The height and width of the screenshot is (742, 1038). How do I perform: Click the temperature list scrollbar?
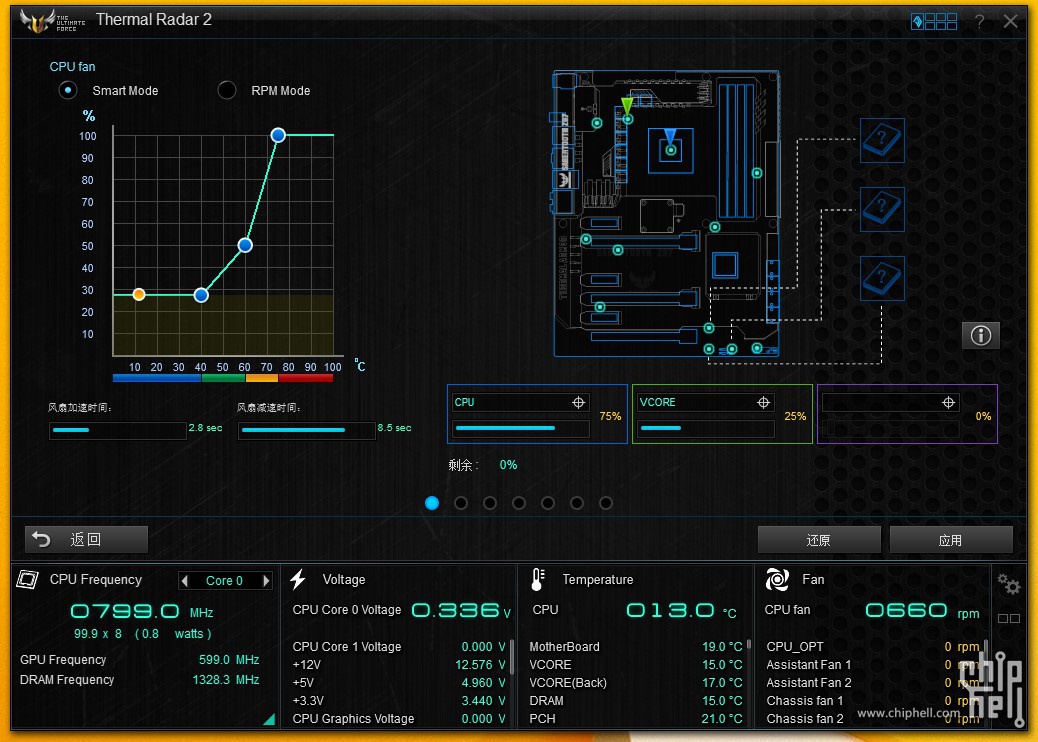749,643
